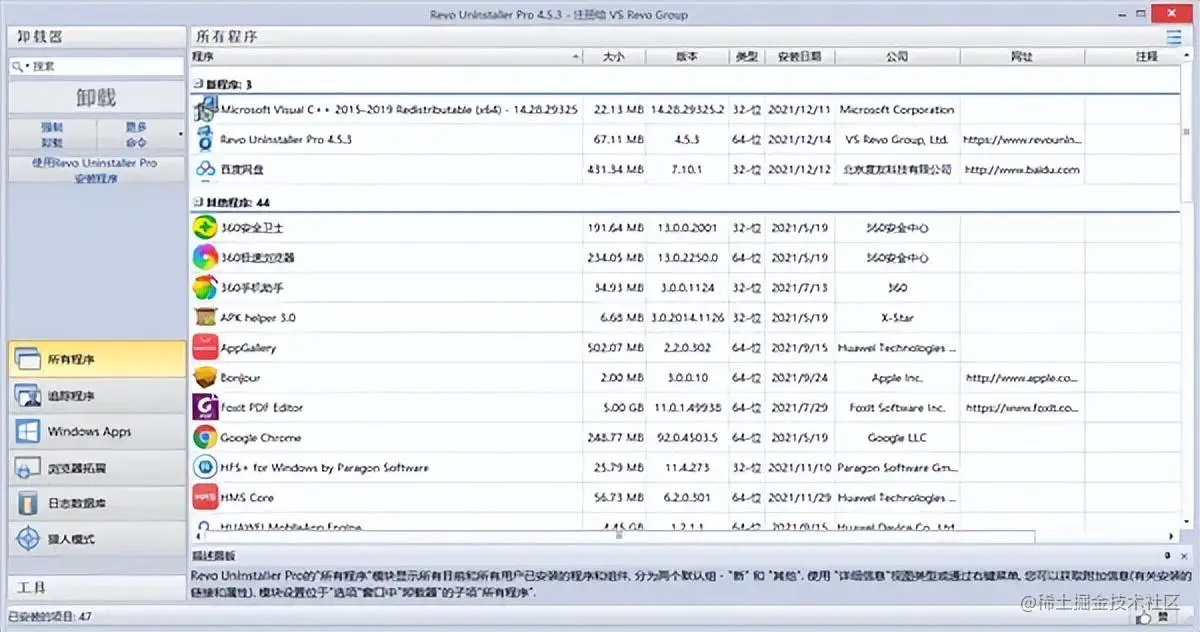Sort by the 网址 column header
This screenshot has width=1200, height=632.
[x=1022, y=57]
